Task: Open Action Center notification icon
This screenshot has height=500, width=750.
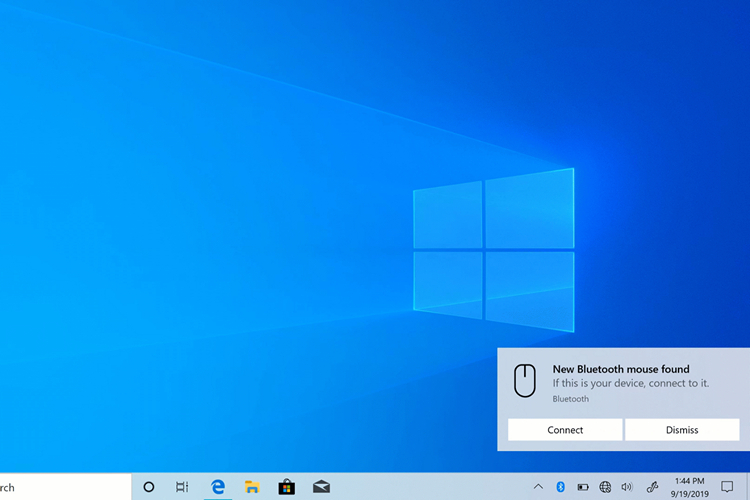Action: coord(727,487)
